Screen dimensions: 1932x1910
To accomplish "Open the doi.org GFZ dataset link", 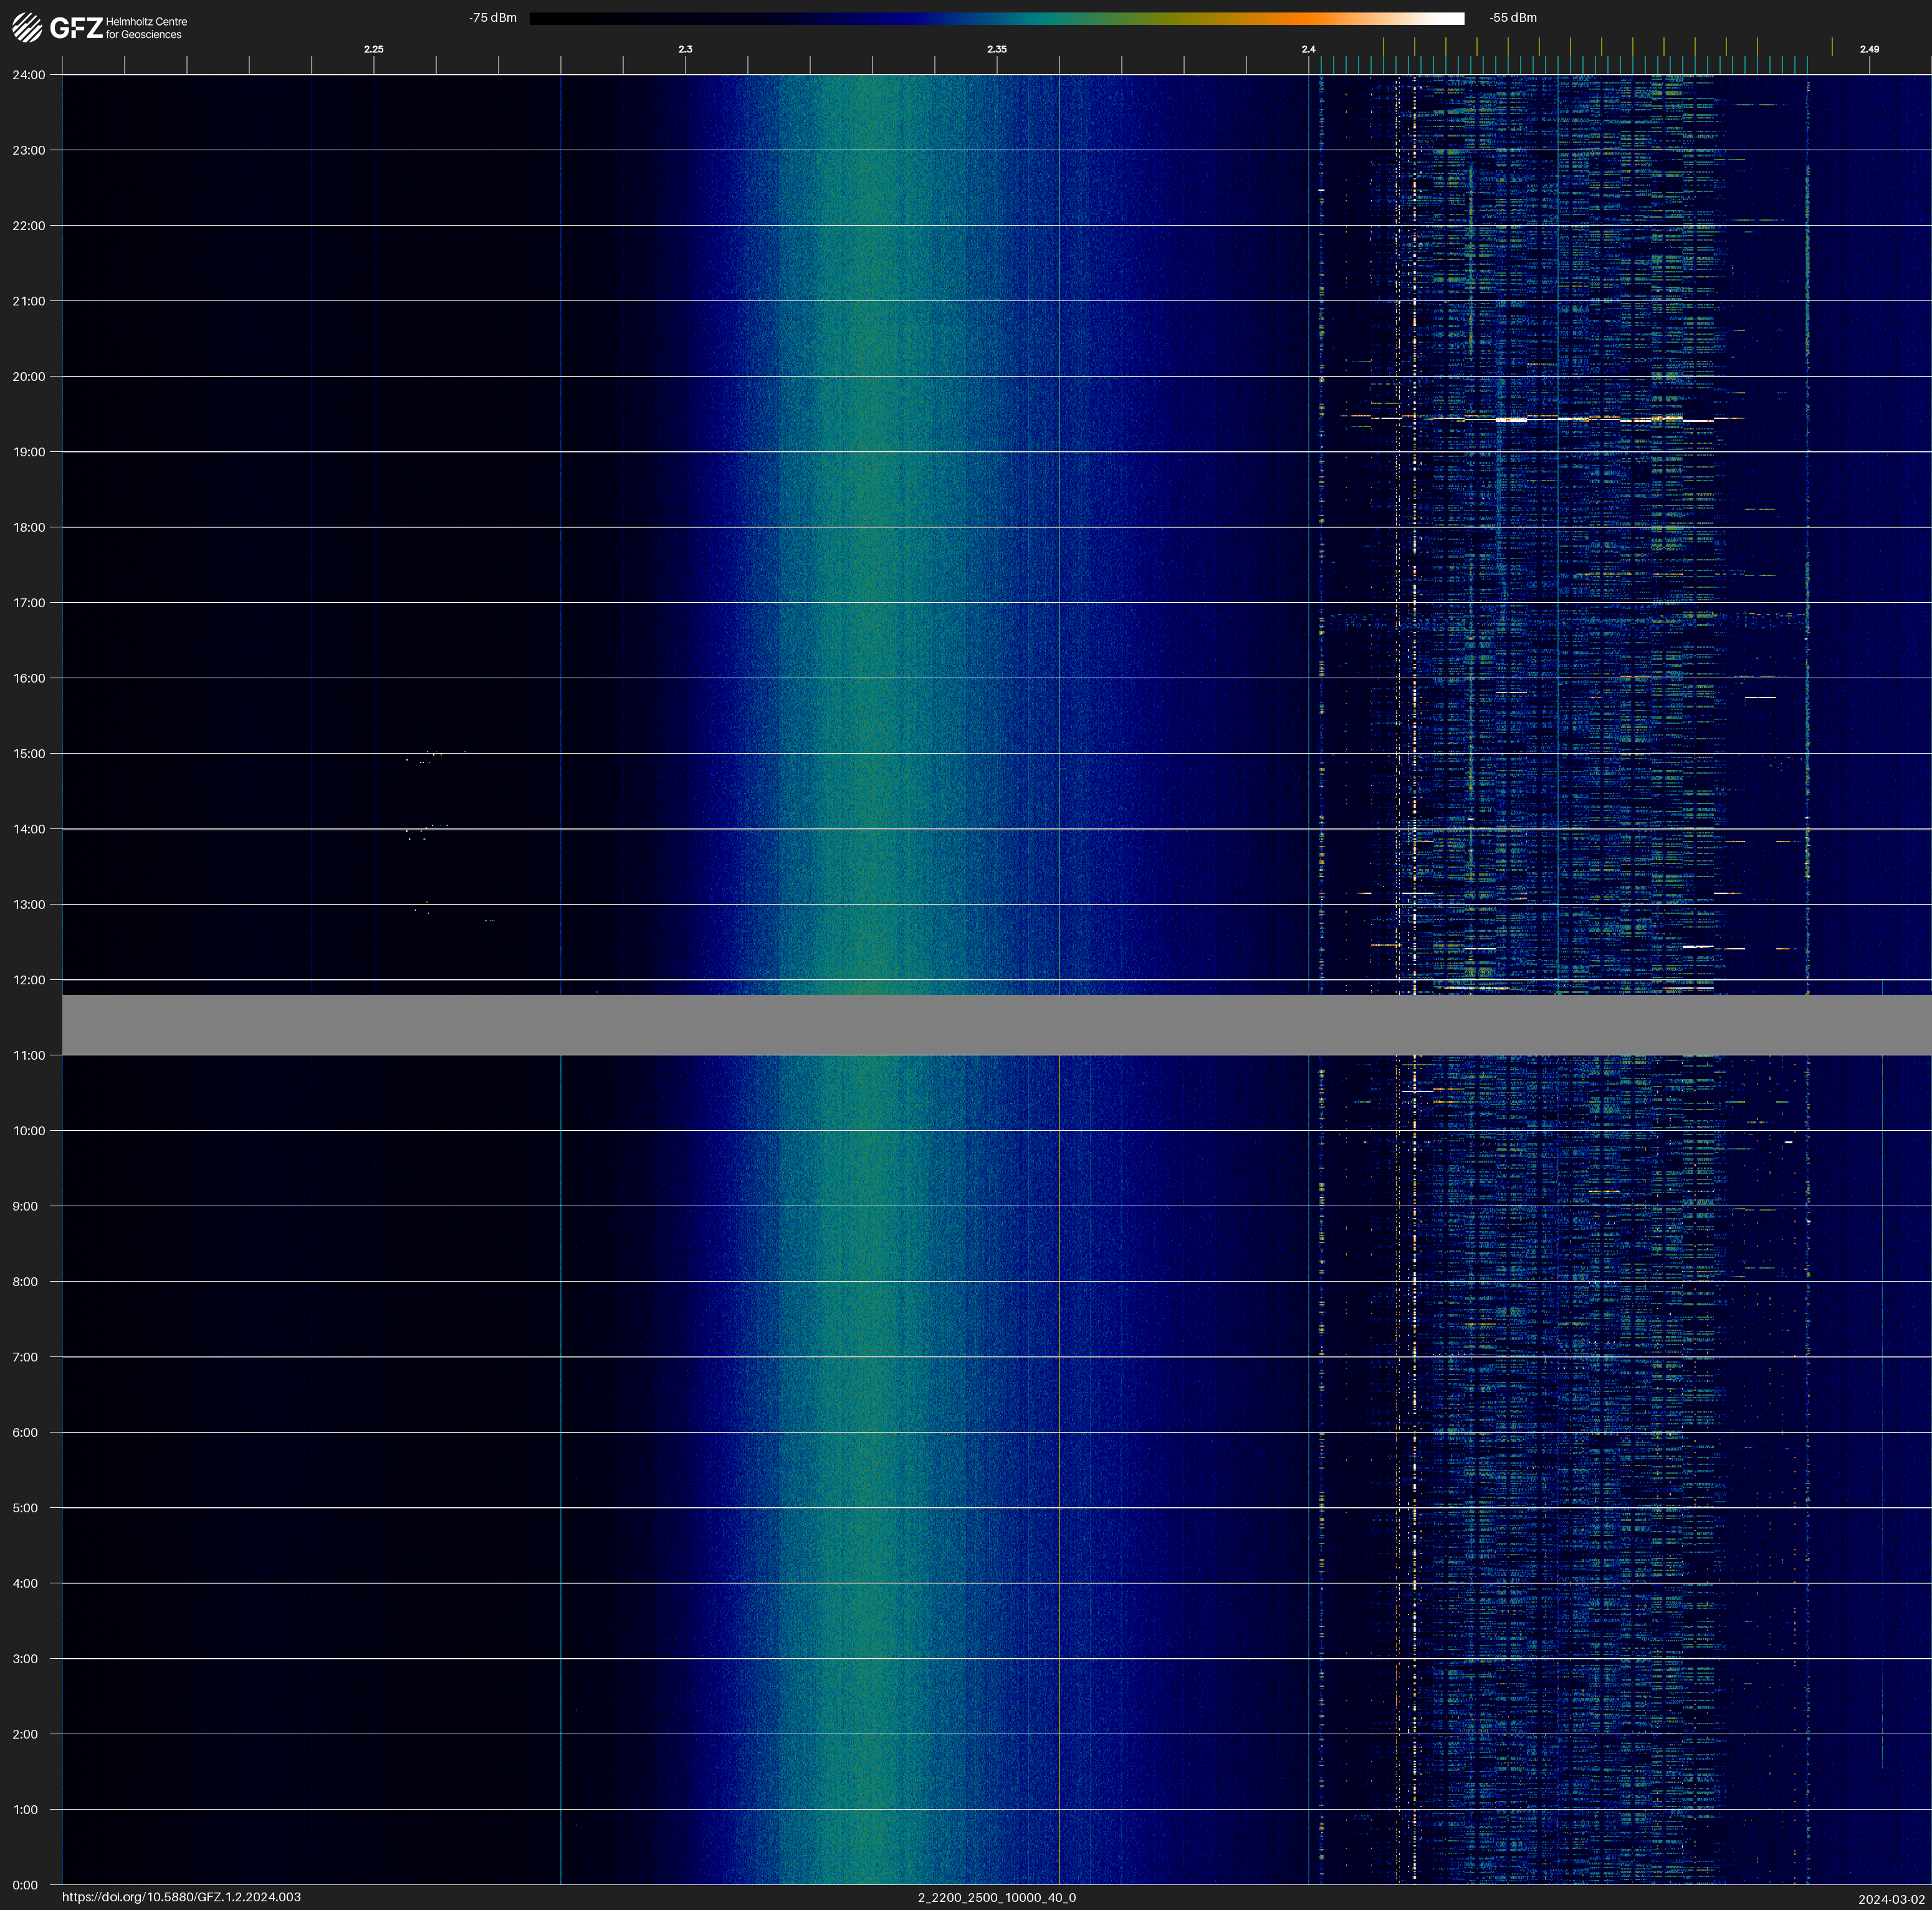I will 181,1897.
